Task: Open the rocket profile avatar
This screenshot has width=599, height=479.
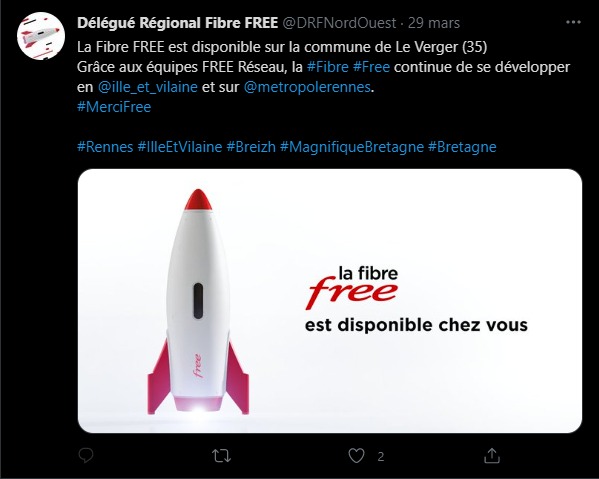Action: click(41, 36)
